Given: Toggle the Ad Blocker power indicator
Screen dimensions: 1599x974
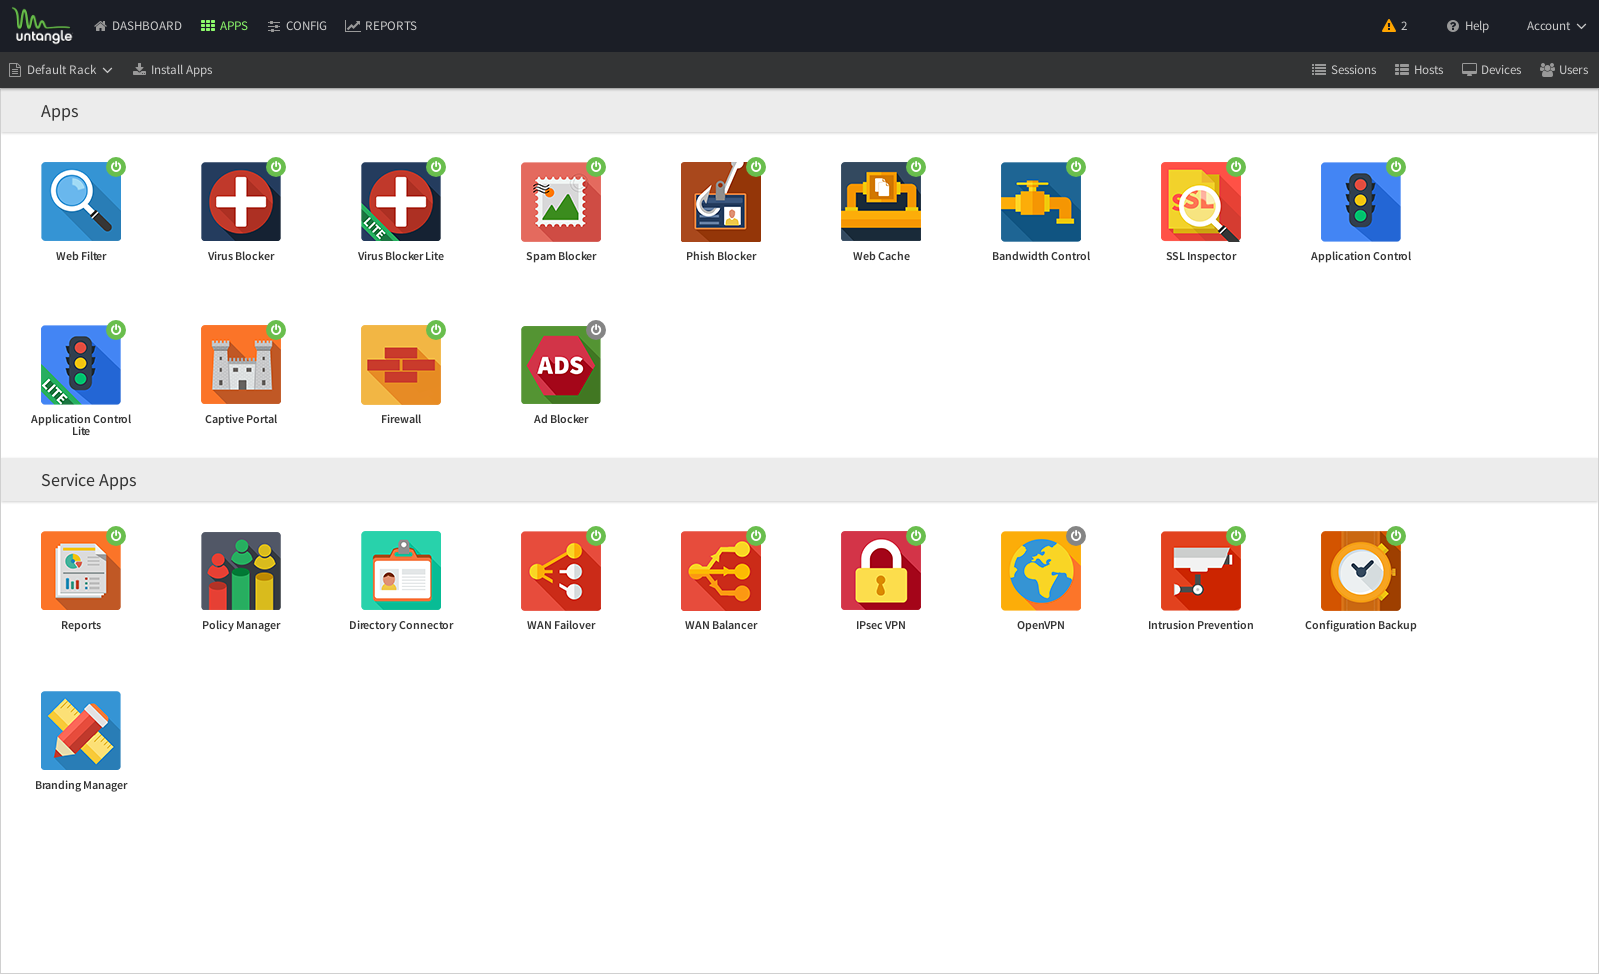Looking at the screenshot, I should 596,329.
